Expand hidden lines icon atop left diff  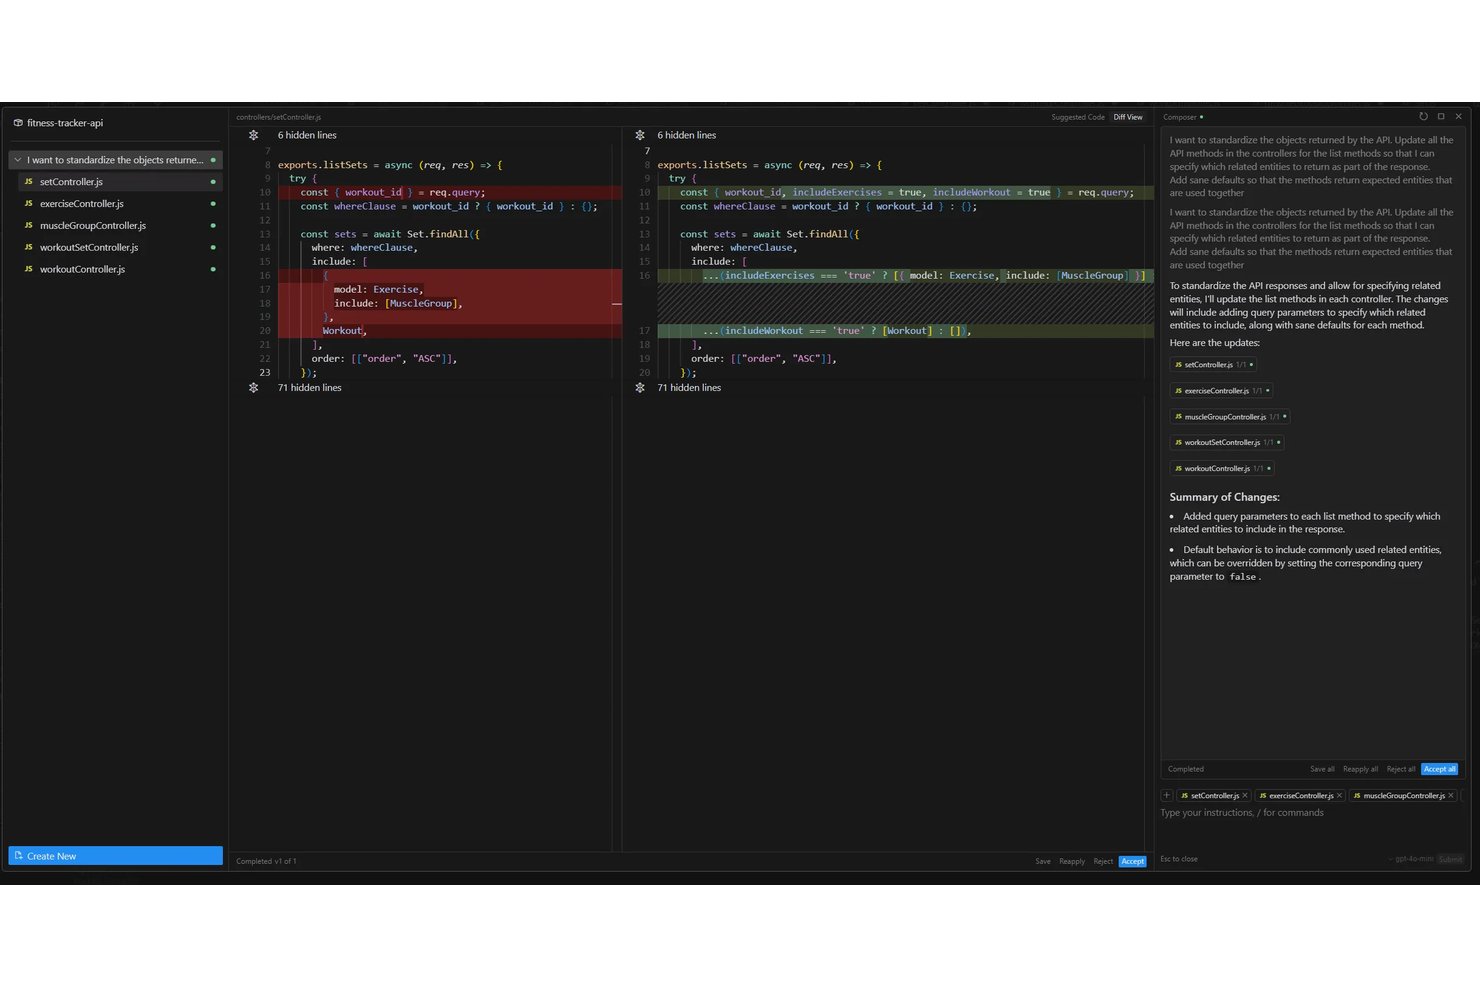click(x=254, y=135)
